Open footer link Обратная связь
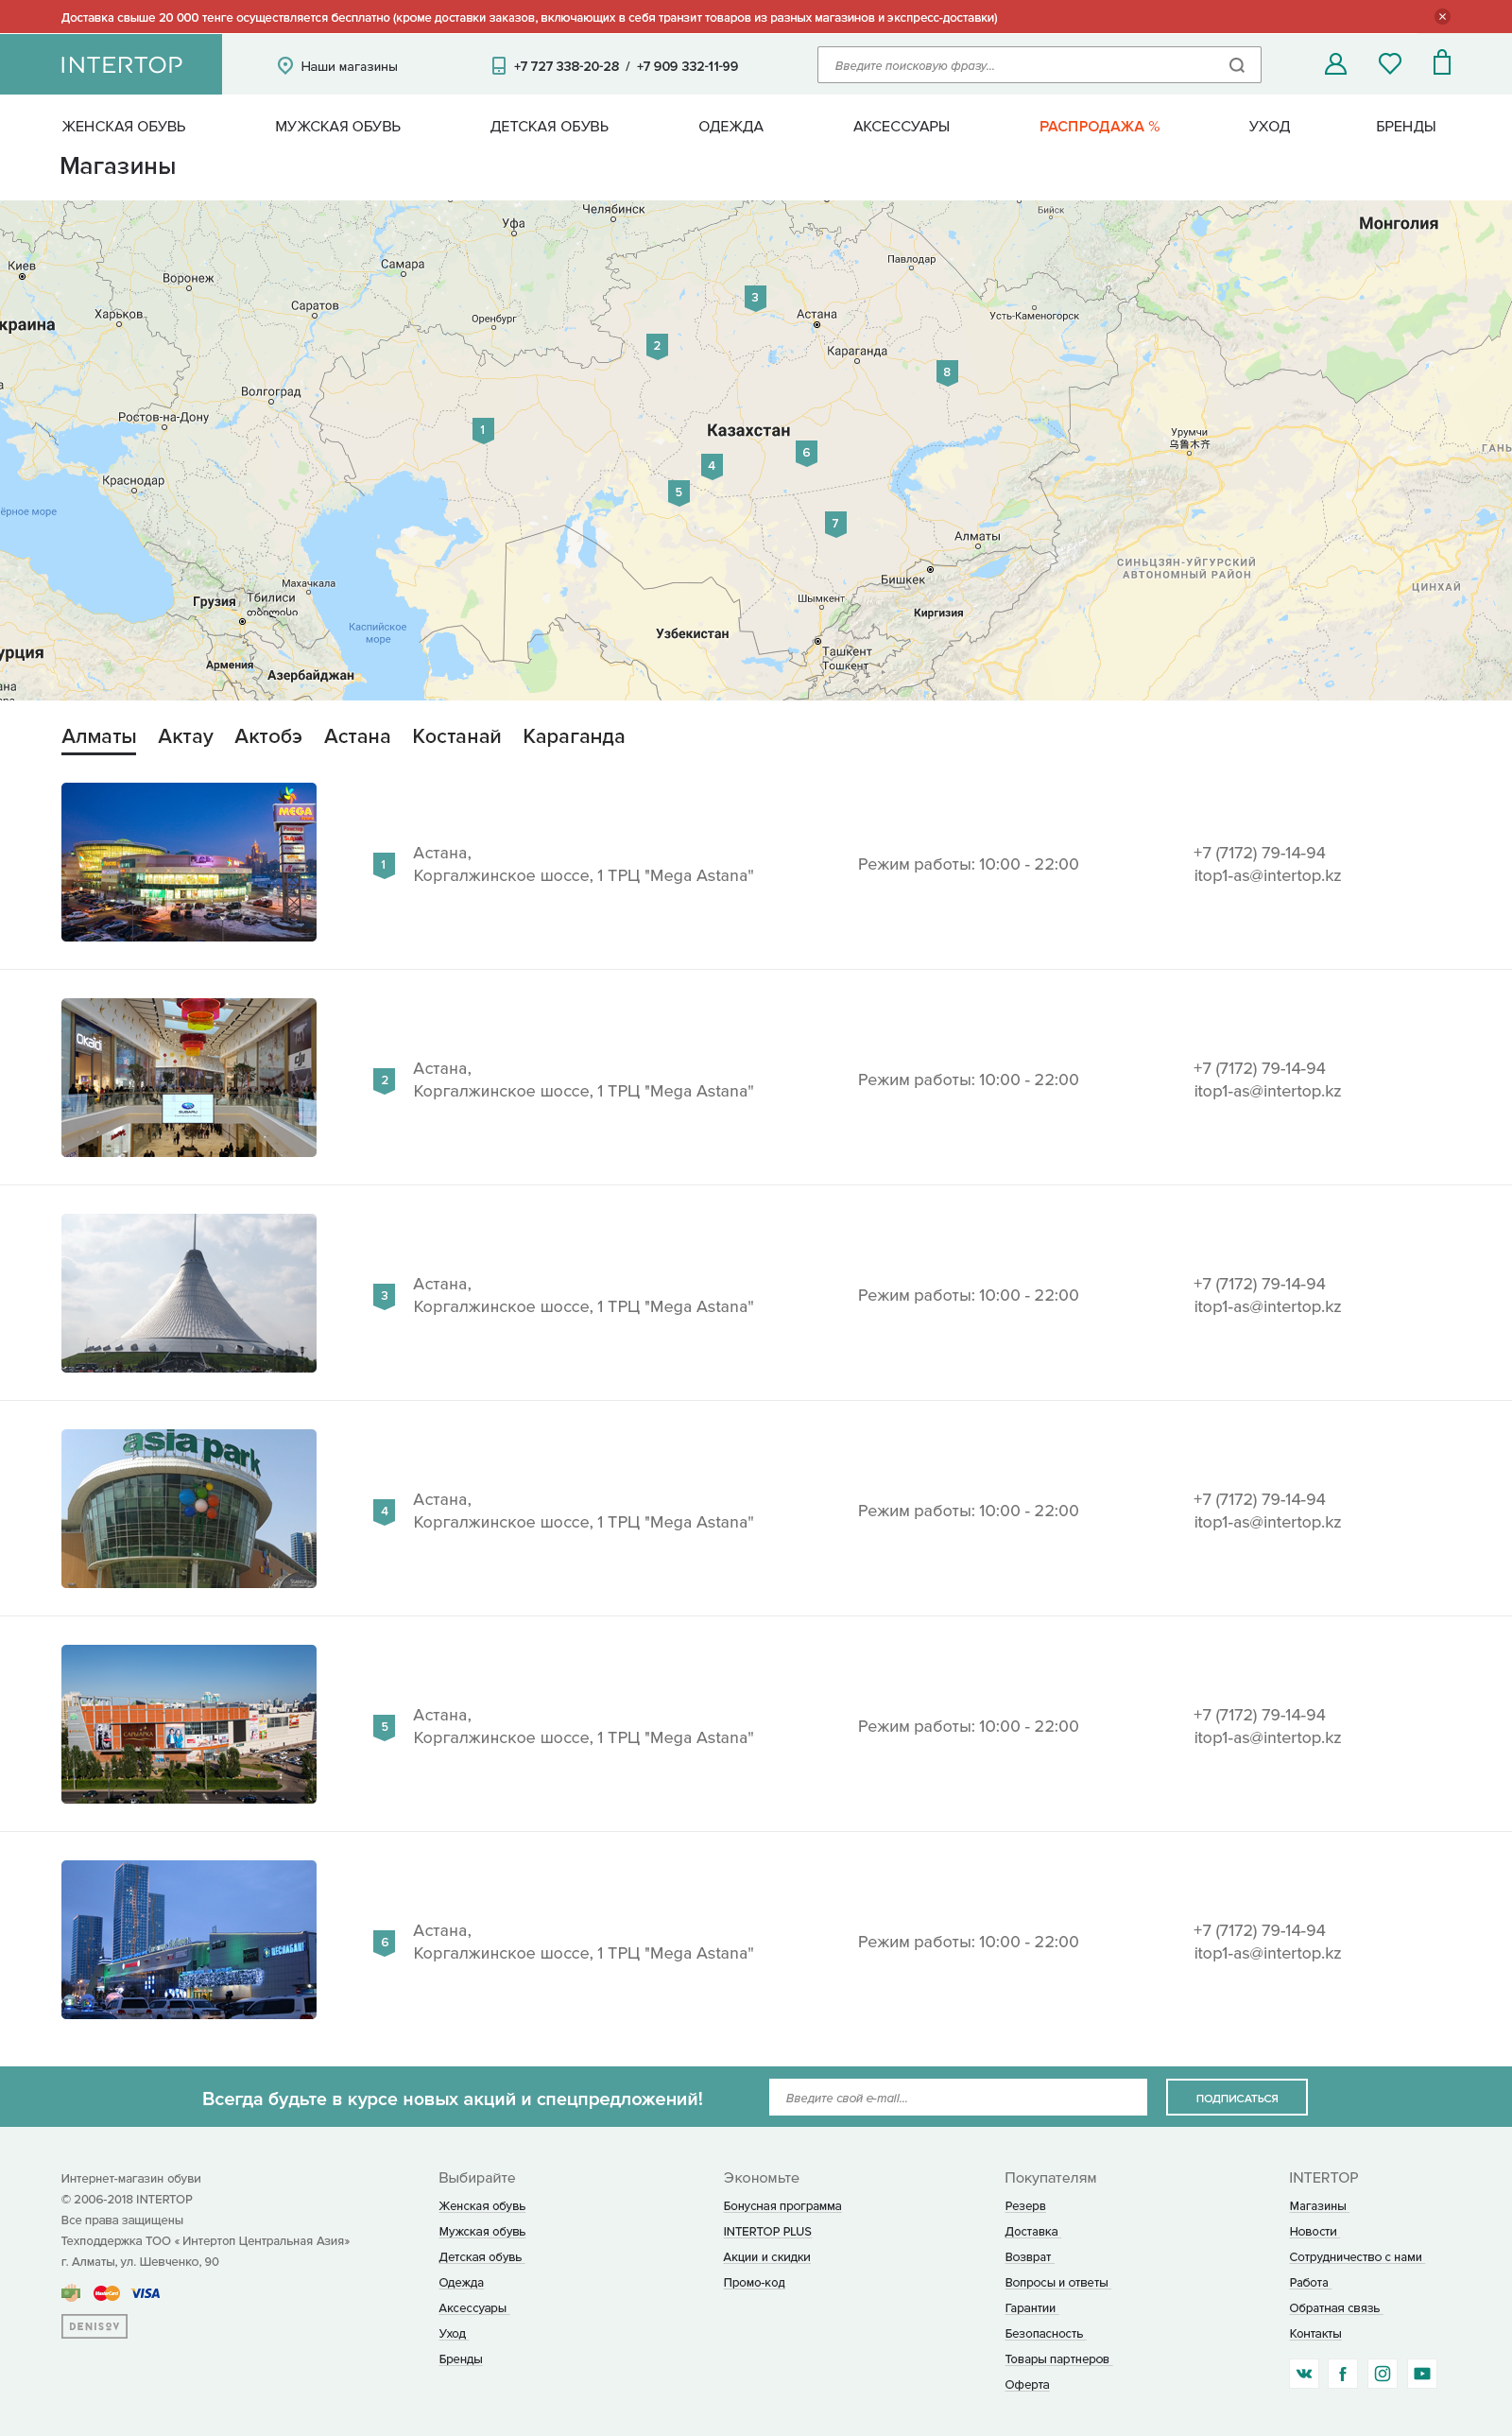Image resolution: width=1512 pixels, height=2436 pixels. (1334, 2308)
